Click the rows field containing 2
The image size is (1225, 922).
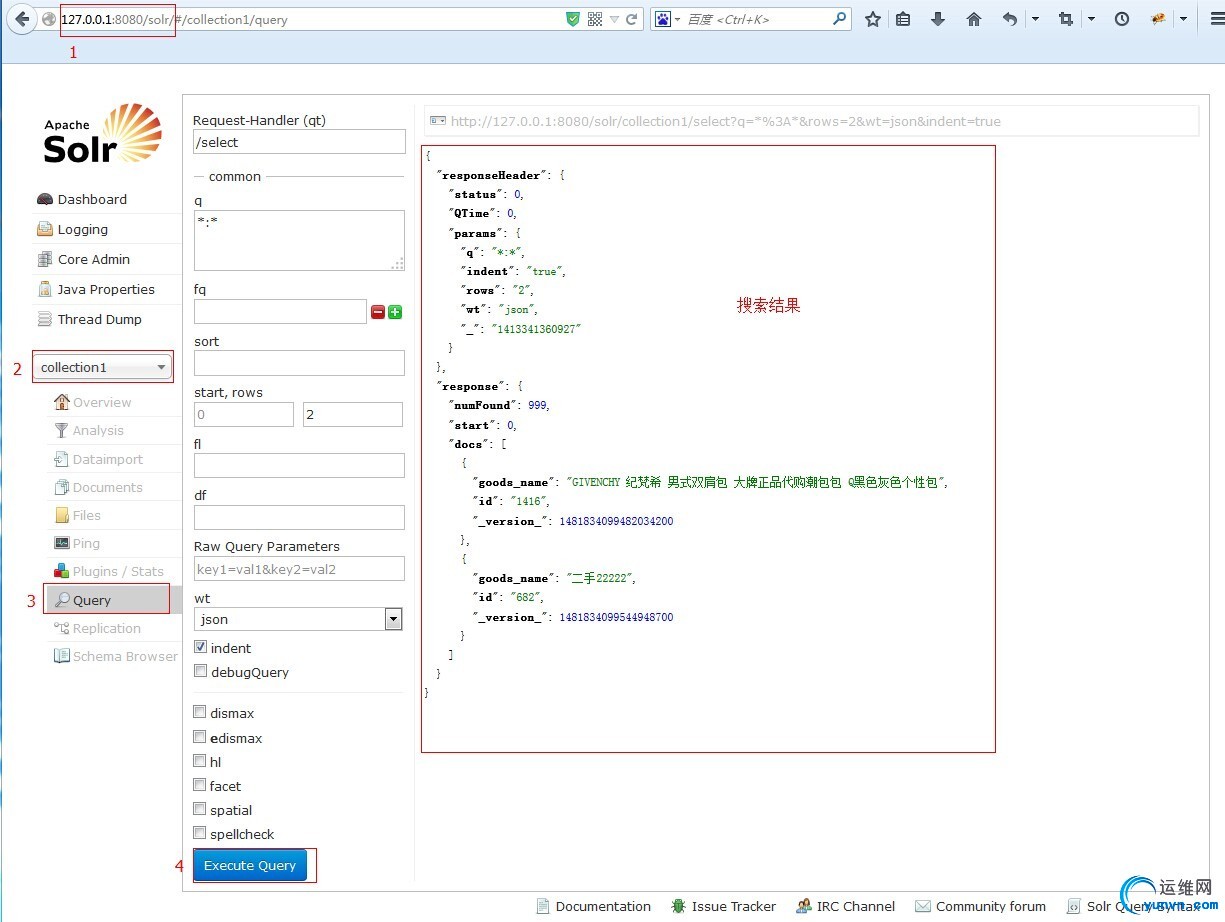[353, 414]
